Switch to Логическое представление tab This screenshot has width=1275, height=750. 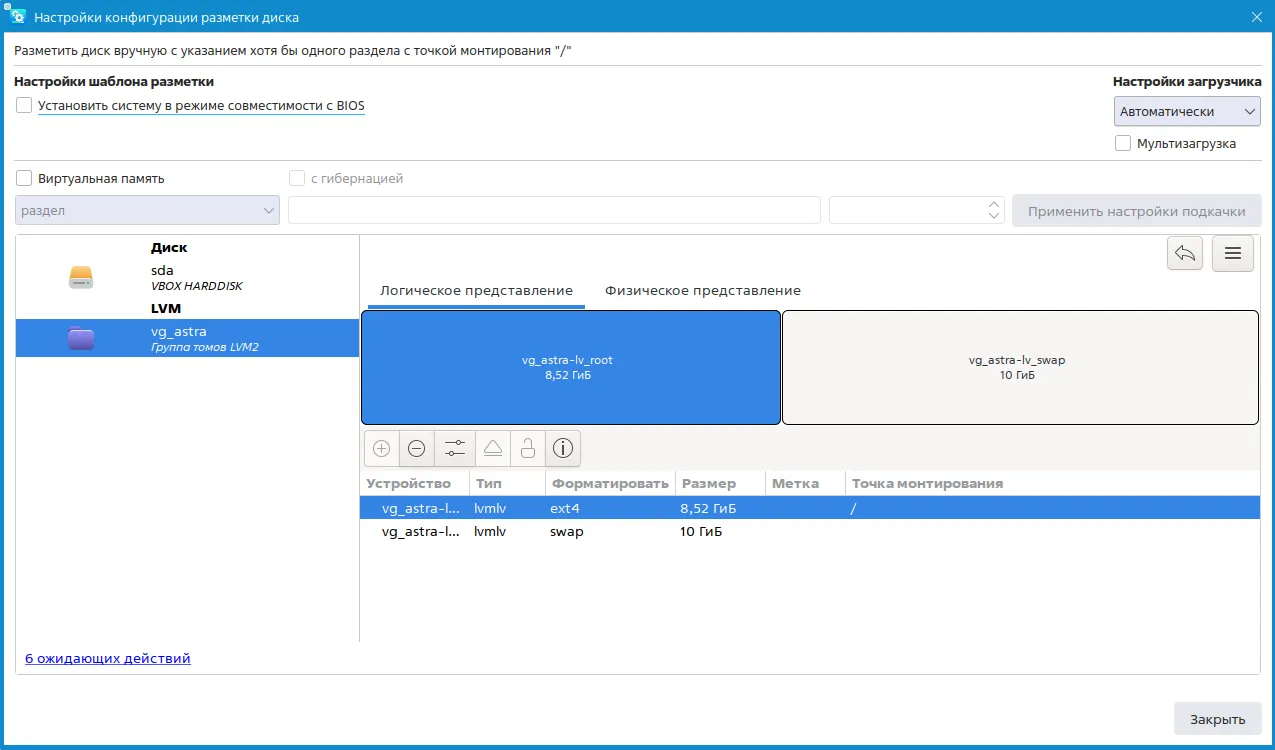point(476,290)
